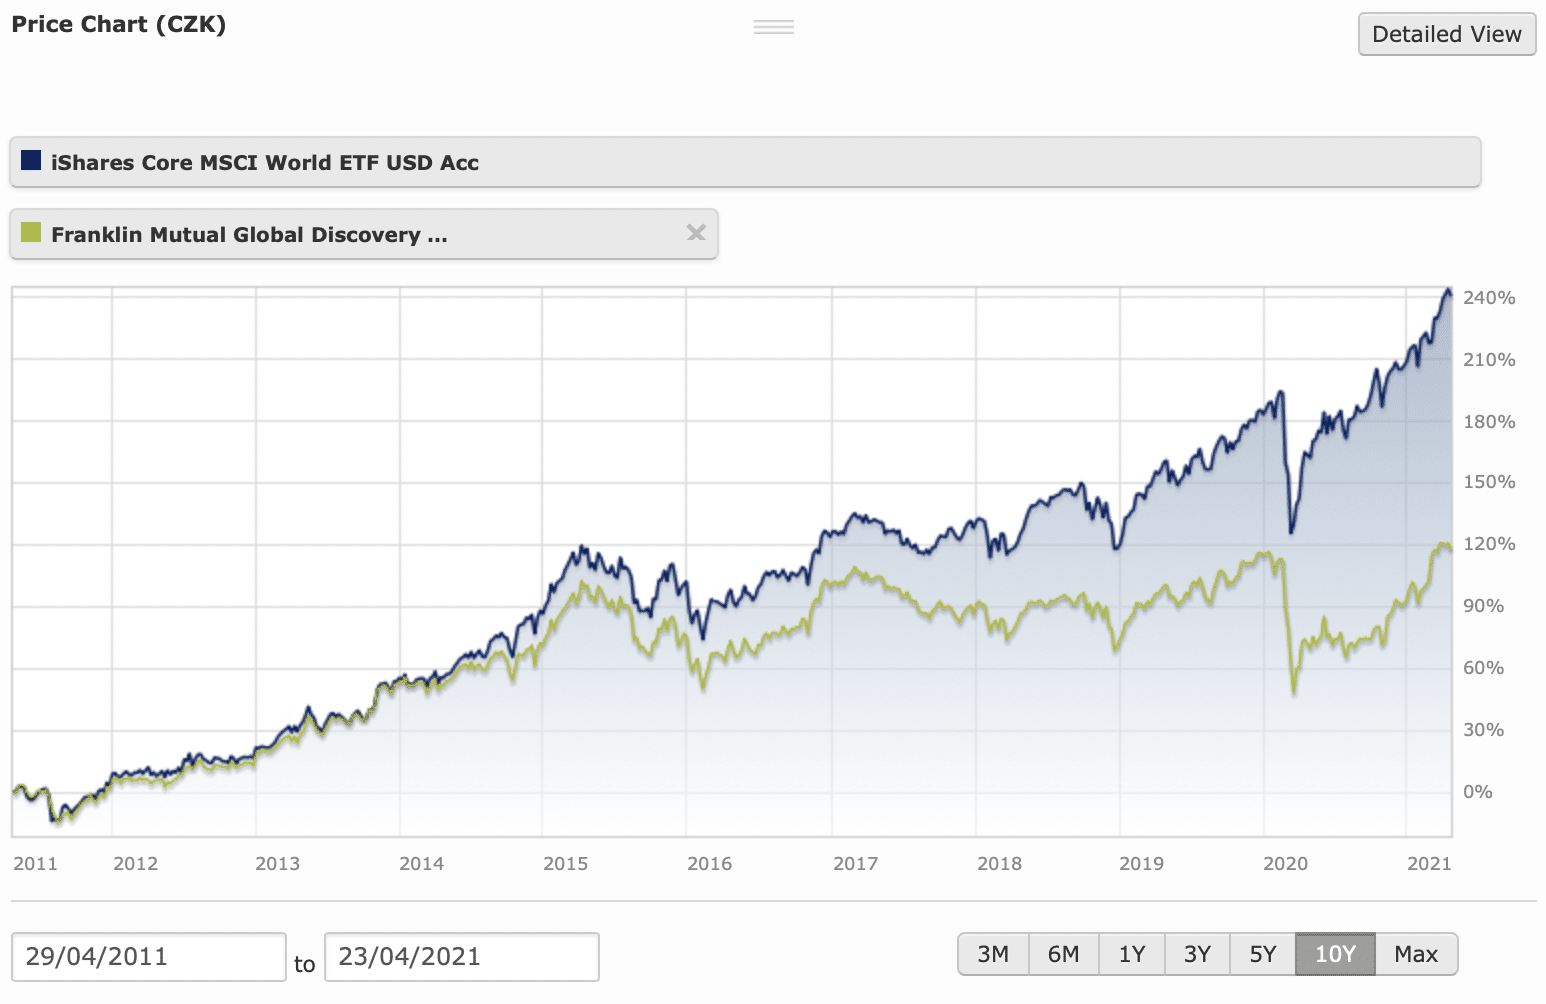Click the navy iShares color swatch

31,160
